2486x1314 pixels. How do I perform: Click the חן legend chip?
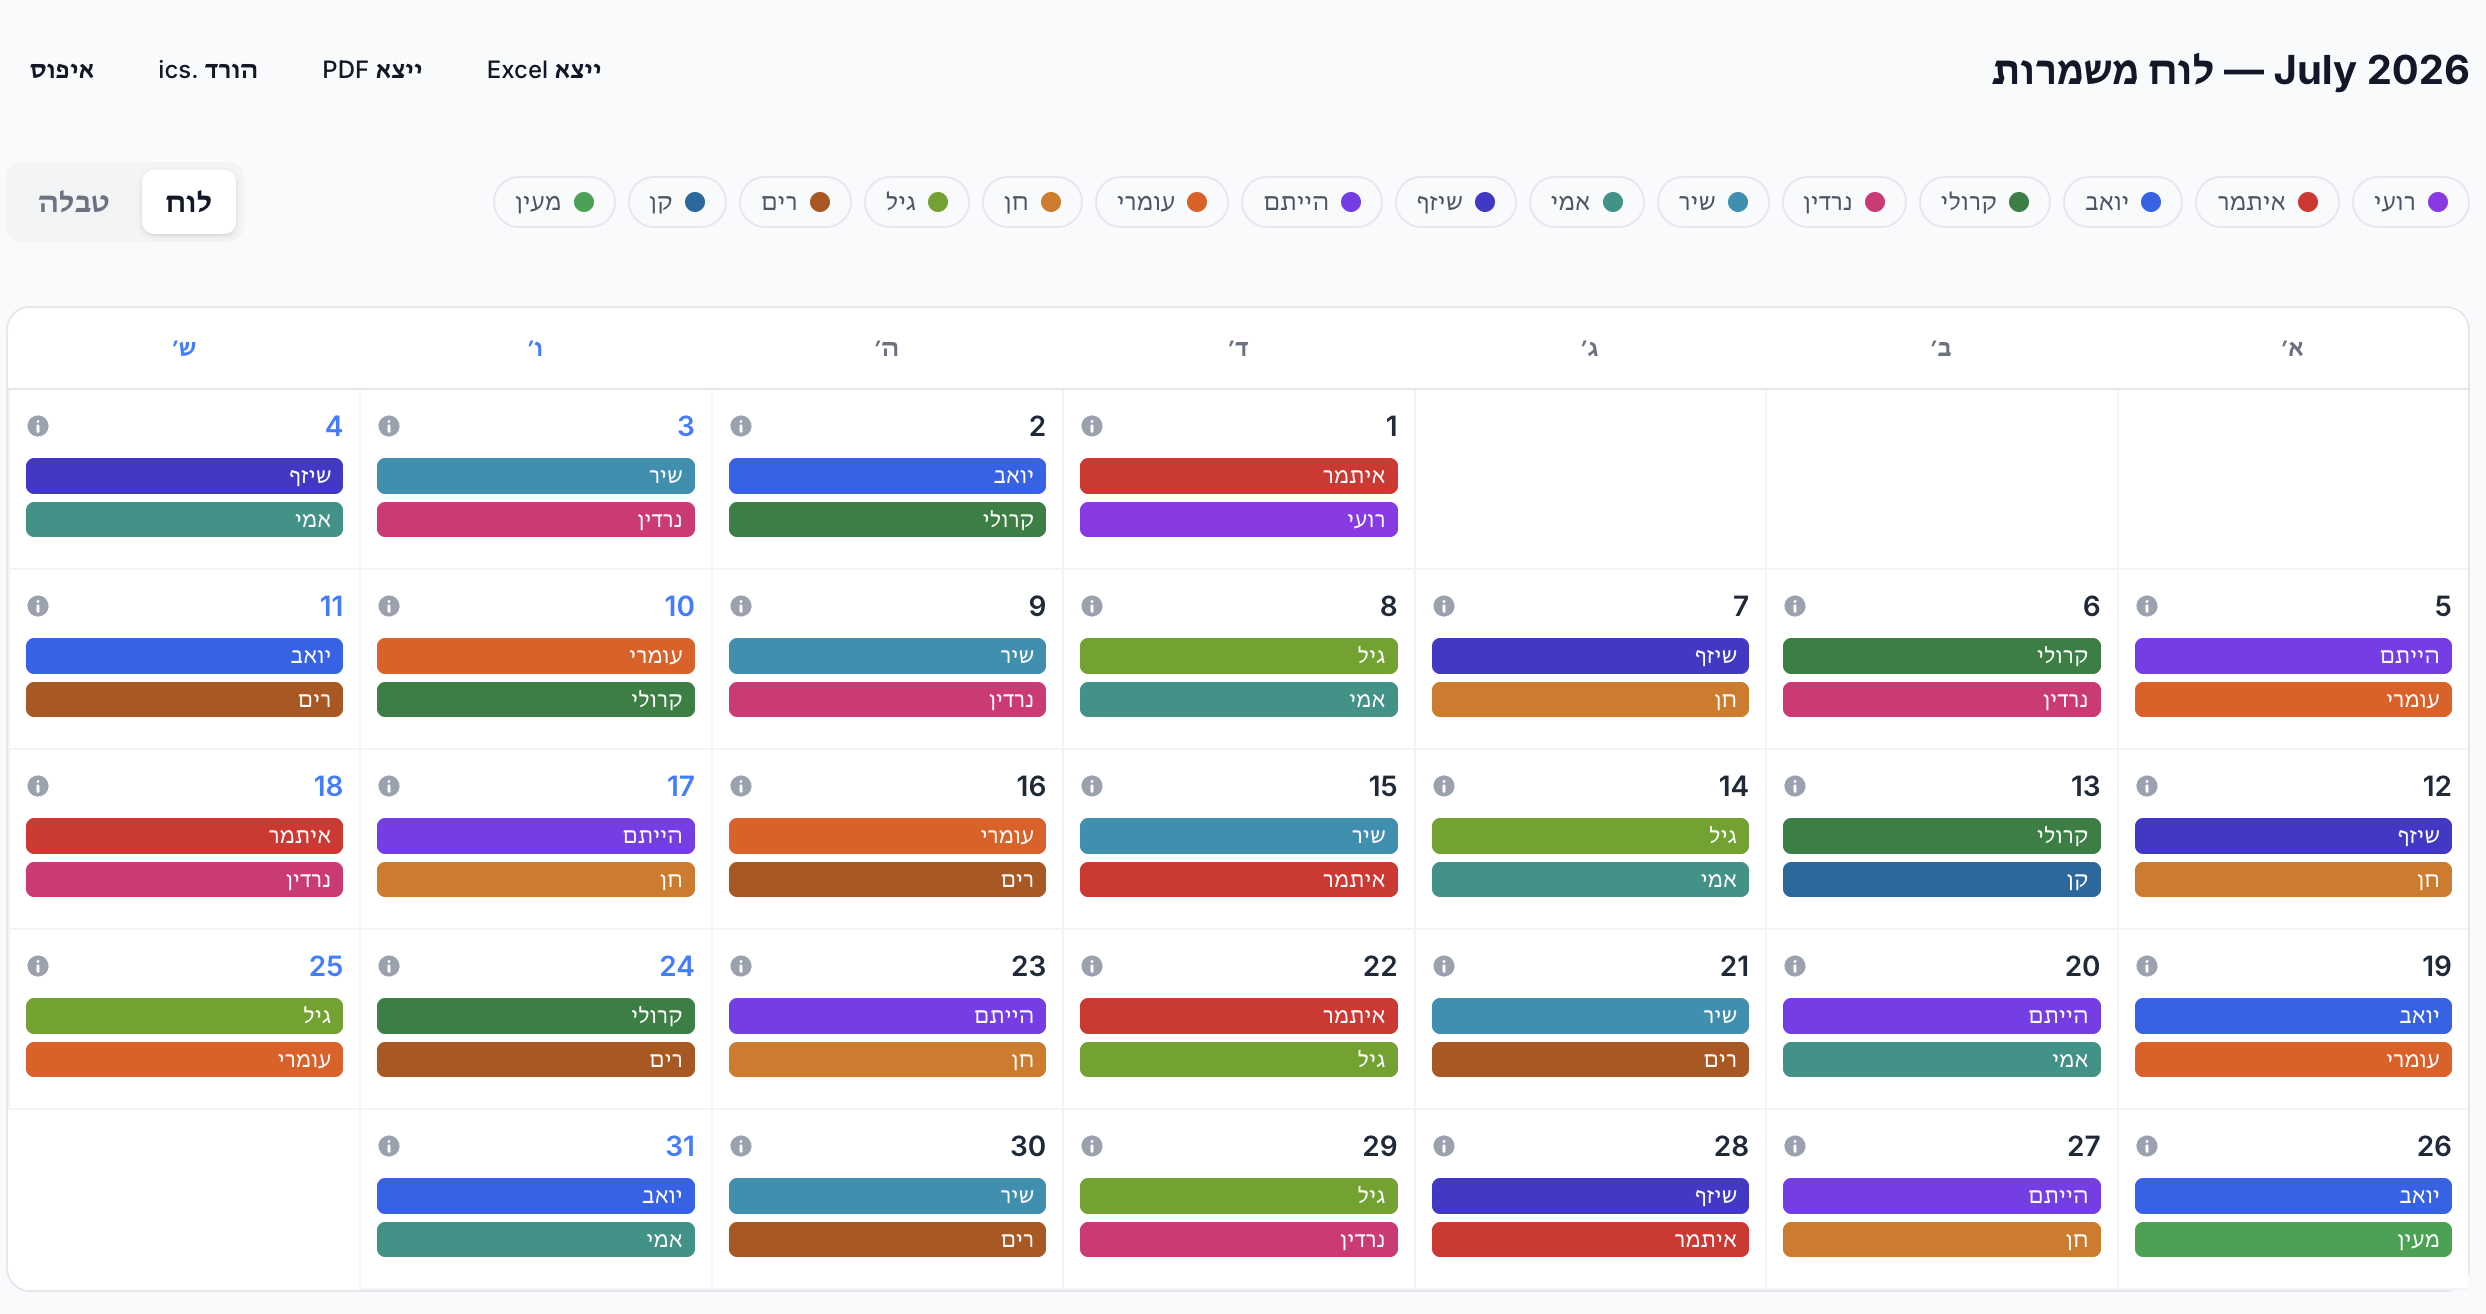click(x=1033, y=202)
